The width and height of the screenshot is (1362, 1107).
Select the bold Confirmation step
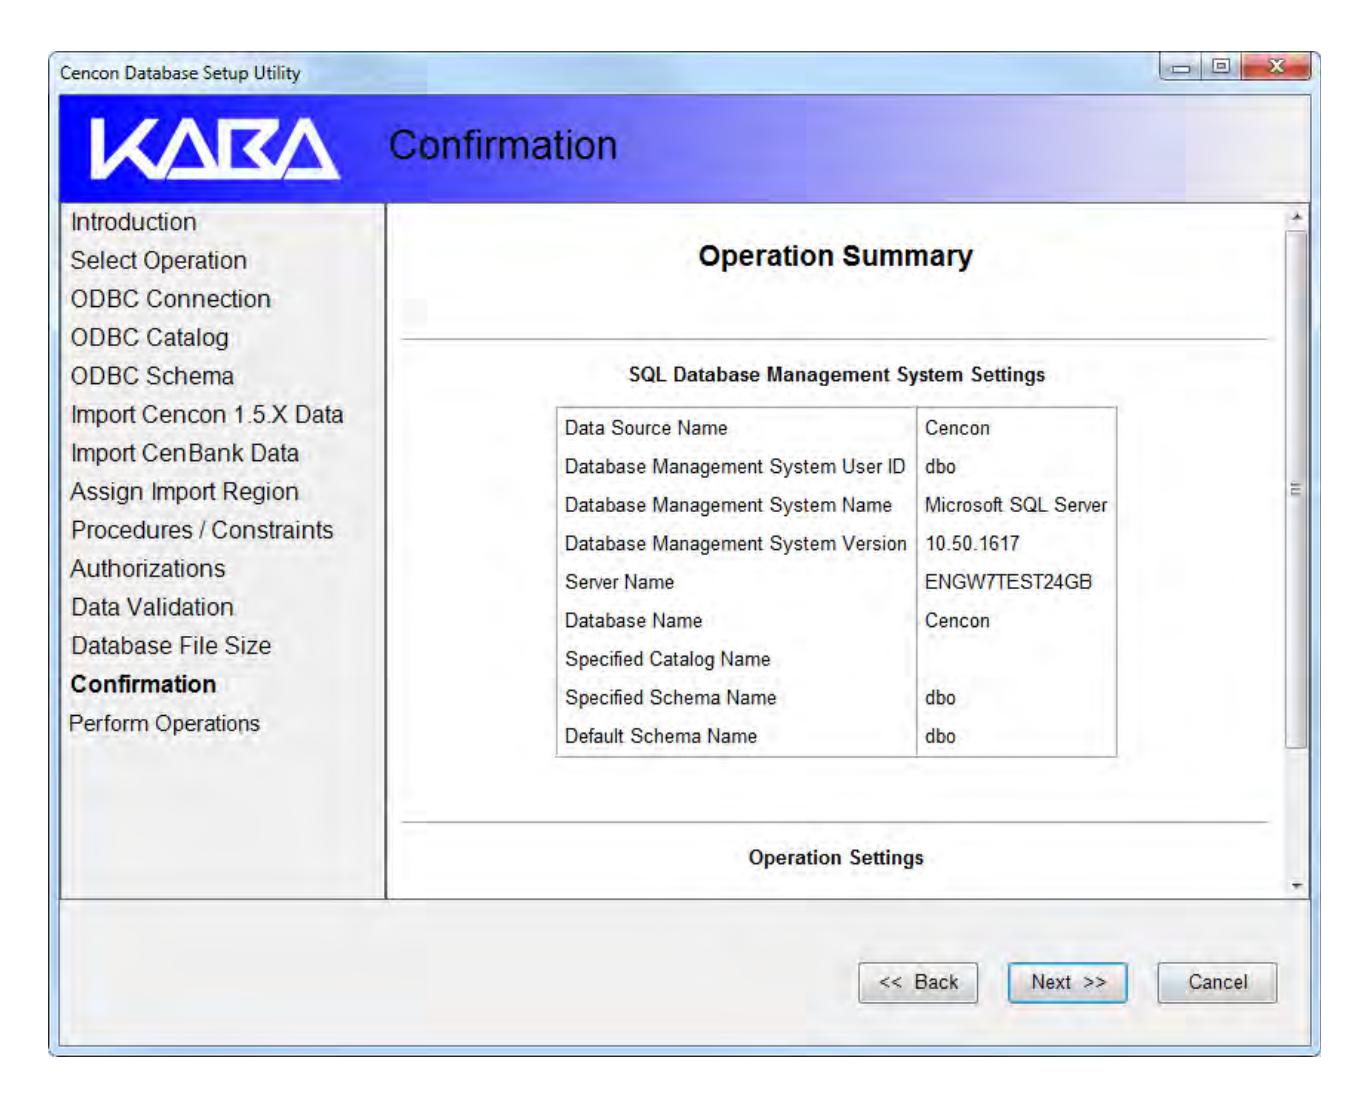143,684
